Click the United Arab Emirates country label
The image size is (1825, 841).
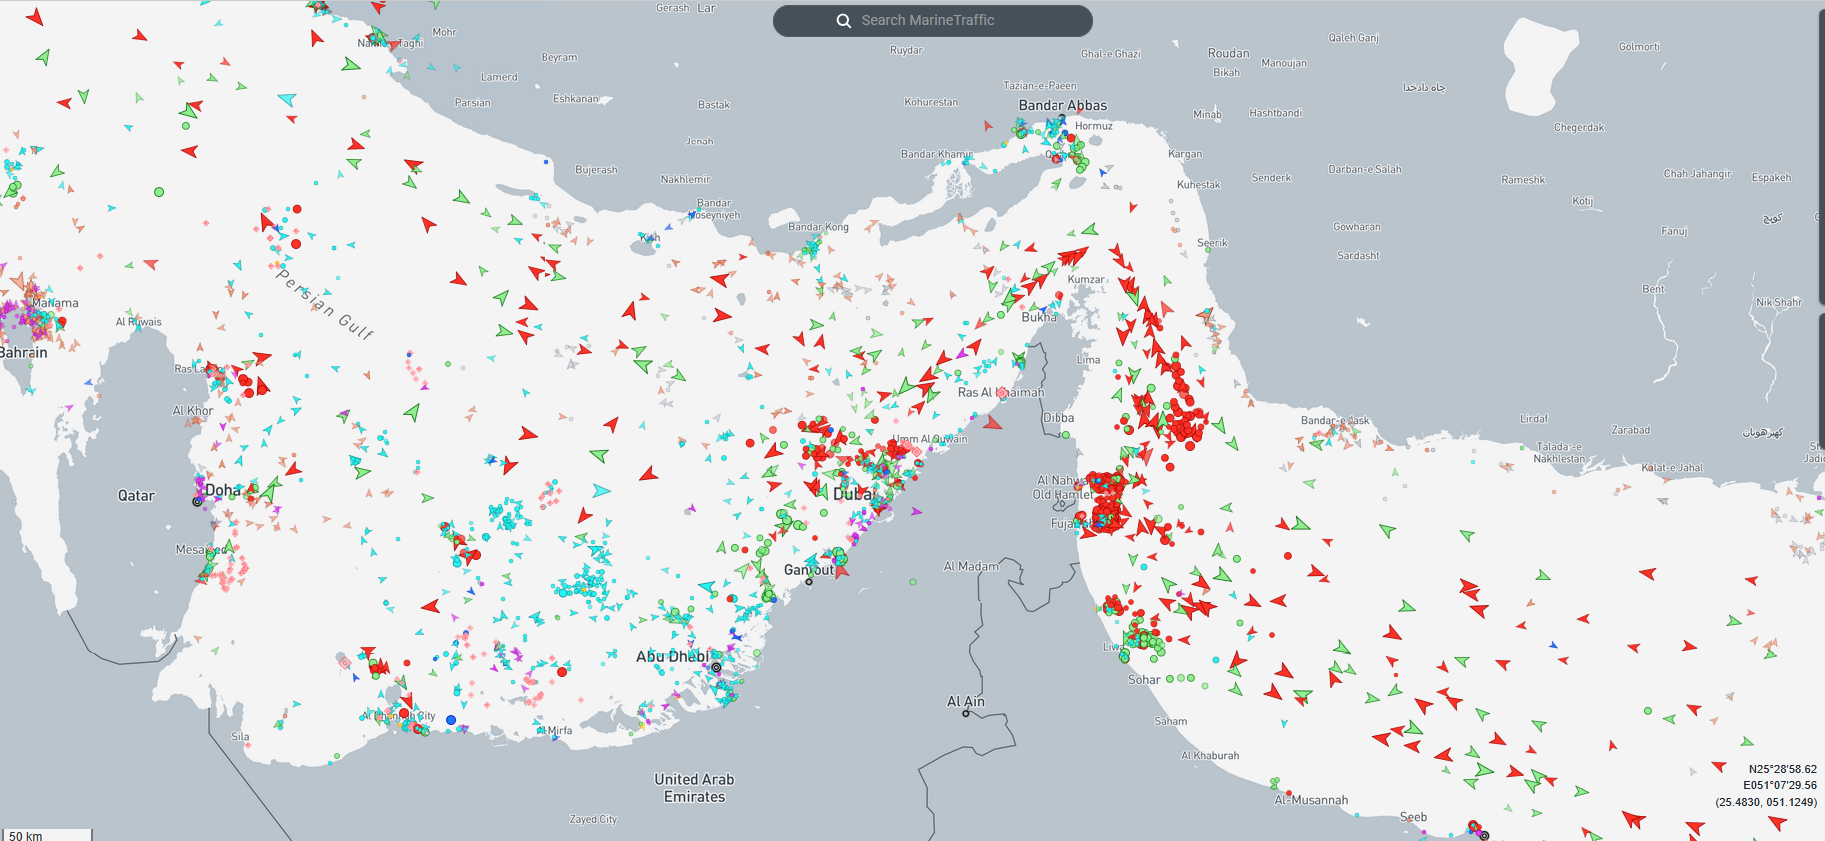694,788
